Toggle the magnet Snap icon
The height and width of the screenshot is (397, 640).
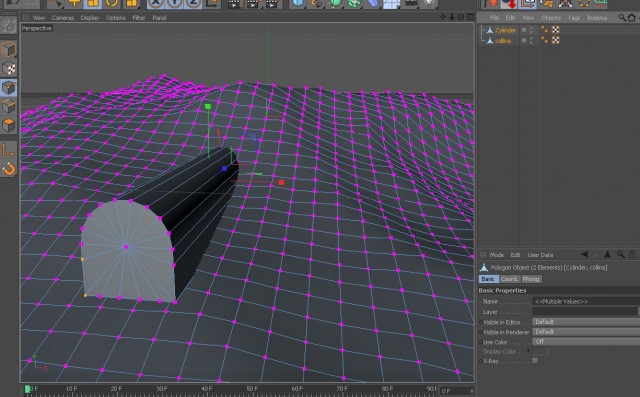coord(8,169)
